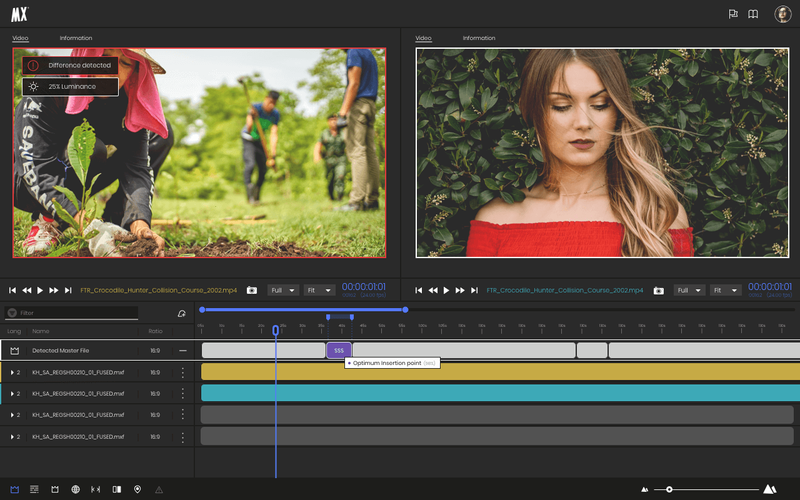Click the Name column header

pyautogui.click(x=41, y=331)
